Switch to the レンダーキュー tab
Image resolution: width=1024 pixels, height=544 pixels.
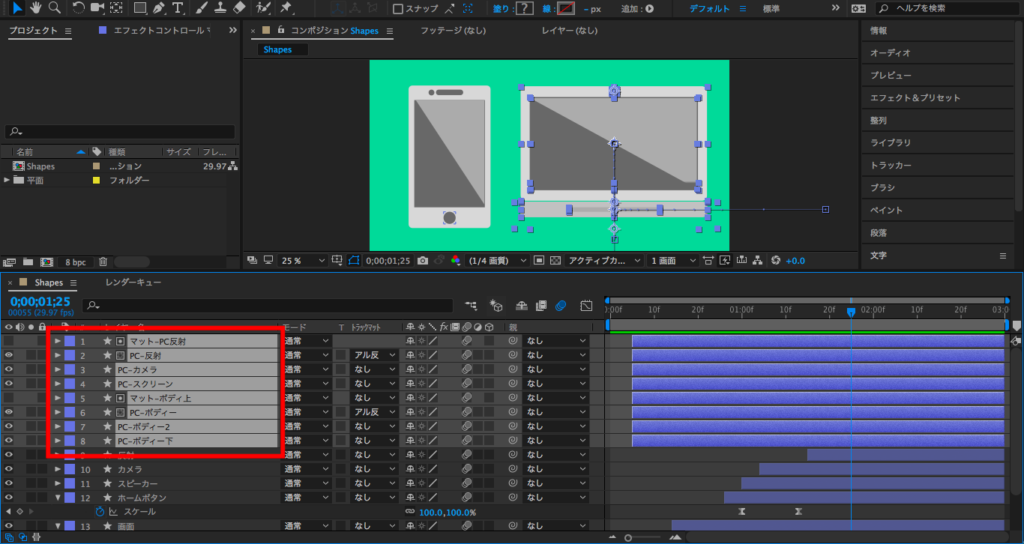pyautogui.click(x=133, y=283)
